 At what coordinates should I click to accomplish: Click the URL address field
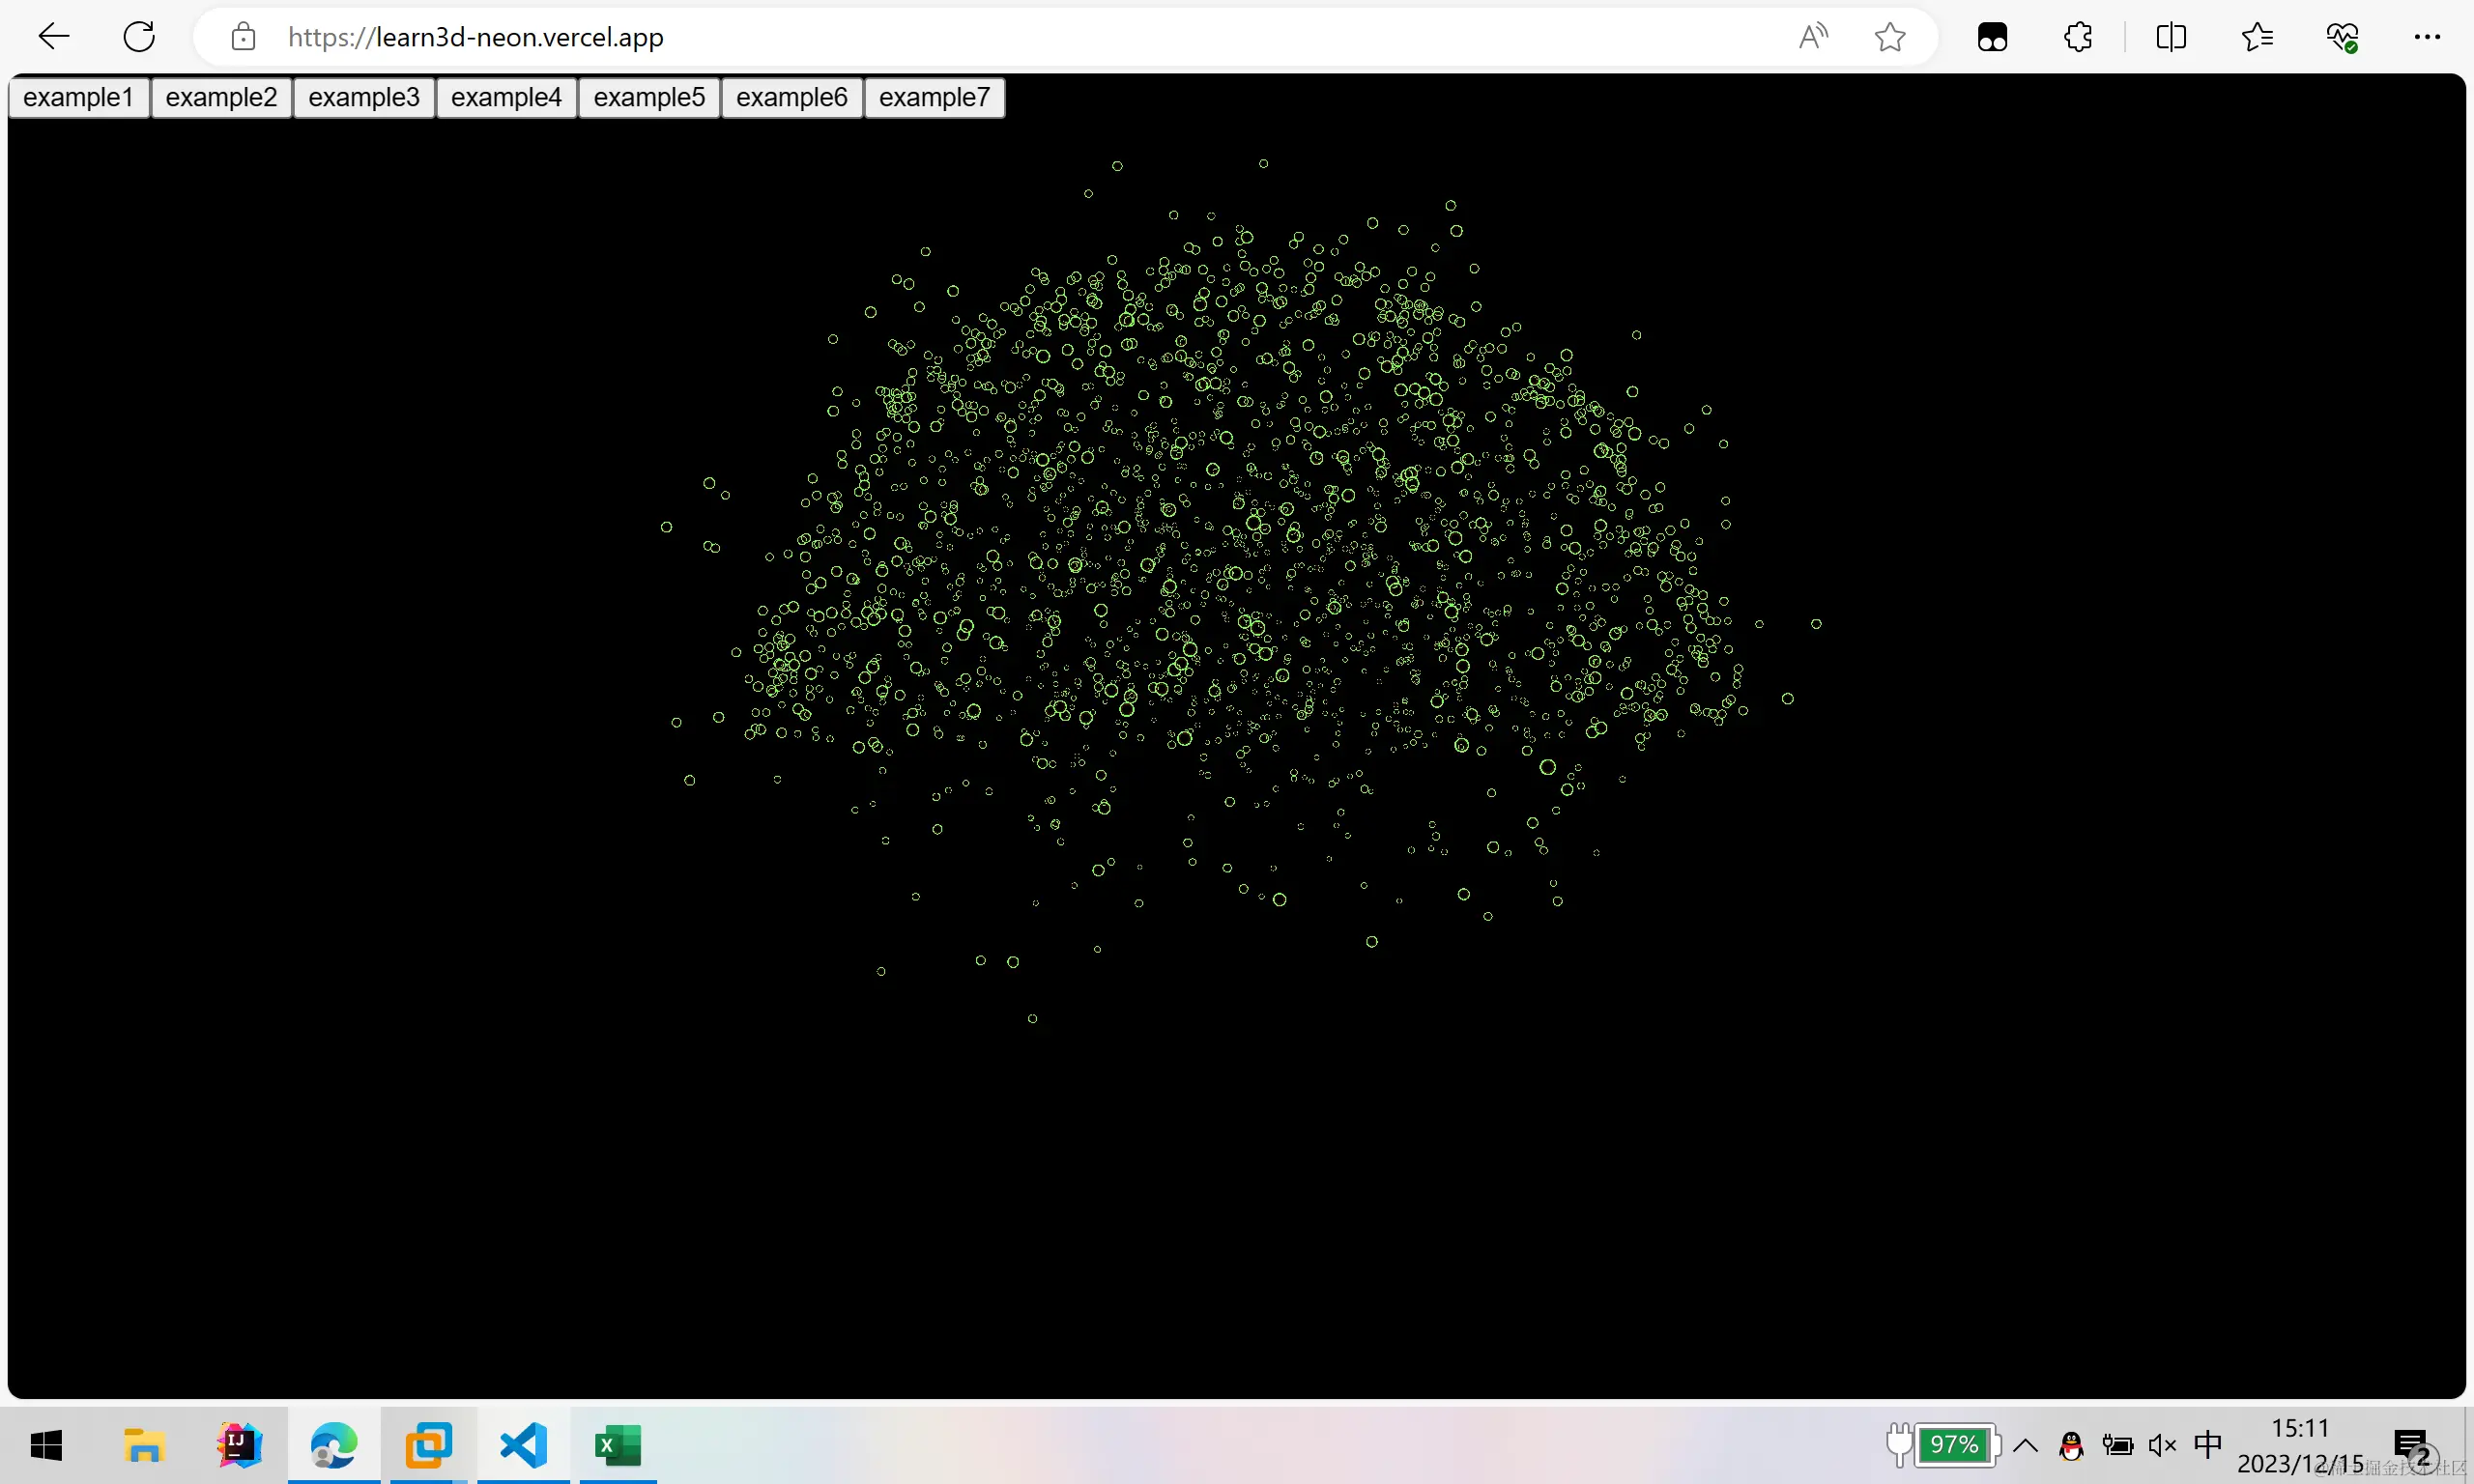(1000, 37)
